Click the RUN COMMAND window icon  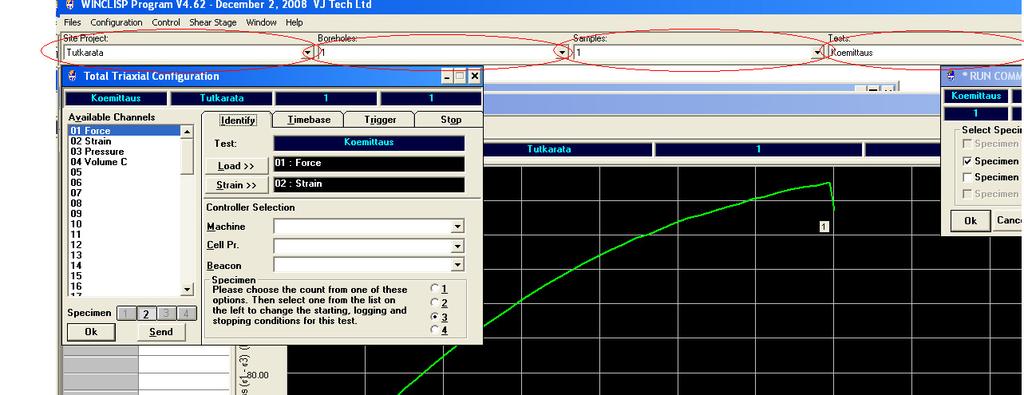pyautogui.click(x=953, y=76)
